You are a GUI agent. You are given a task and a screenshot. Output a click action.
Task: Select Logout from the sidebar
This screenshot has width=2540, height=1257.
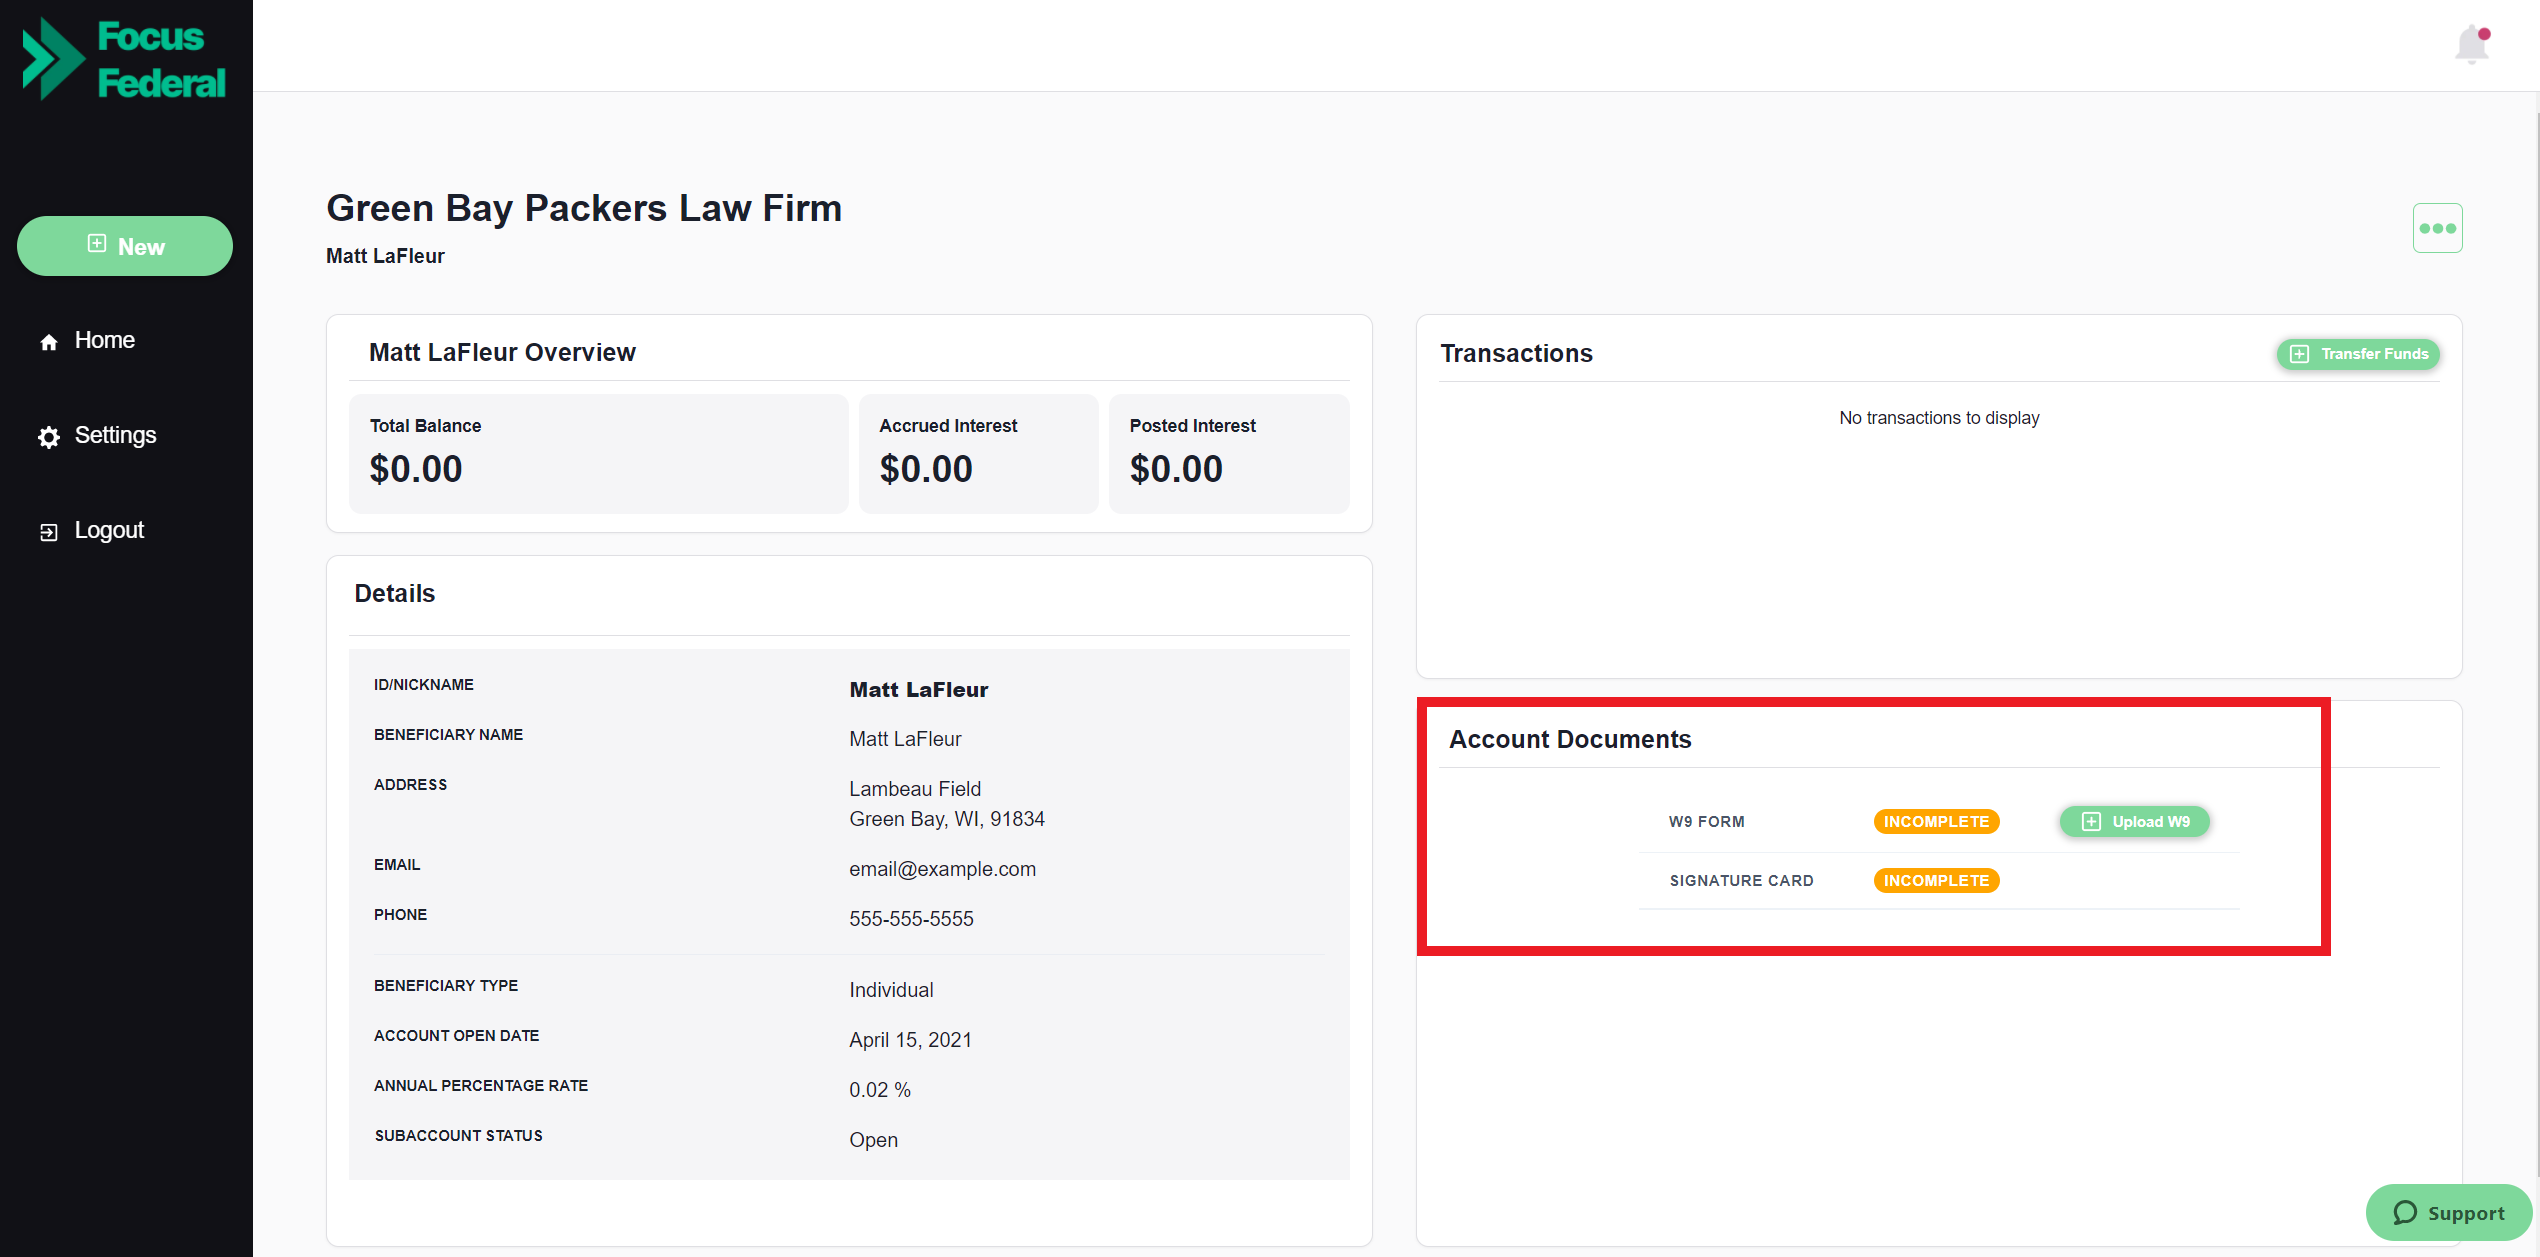[109, 530]
